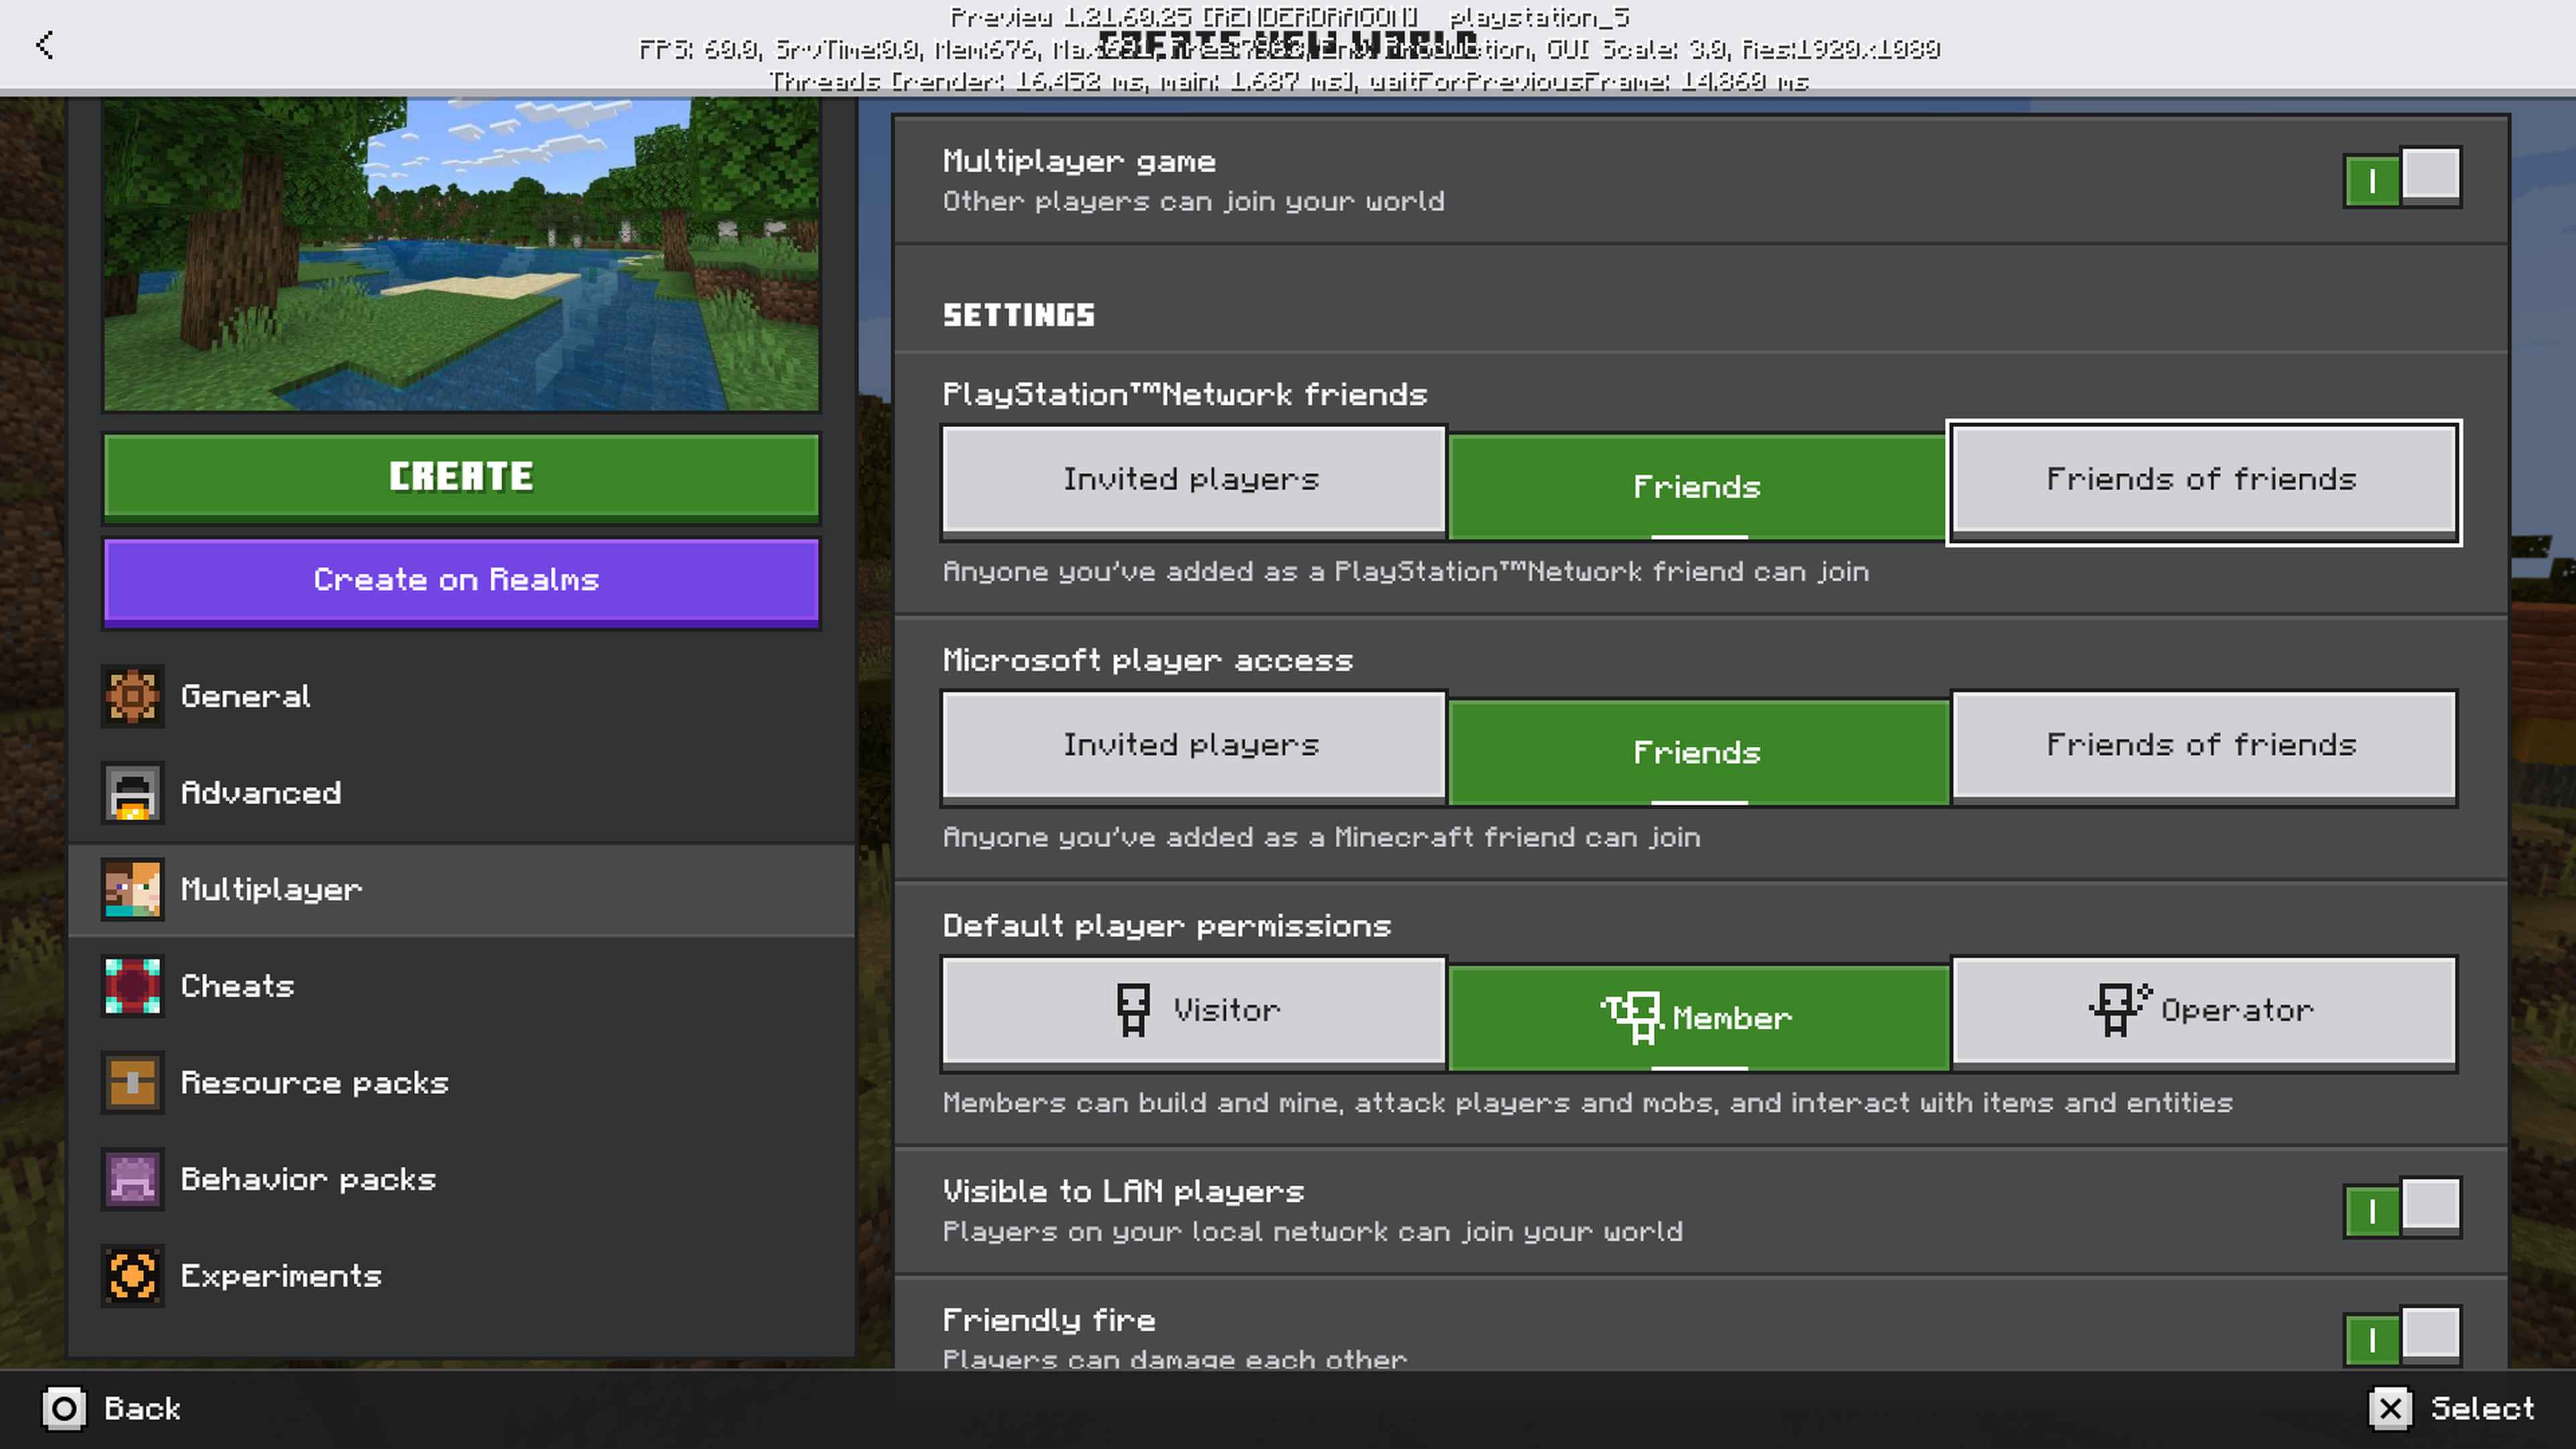Click the world preview thumbnail image
This screenshot has height=1449, width=2576.
pos(460,255)
